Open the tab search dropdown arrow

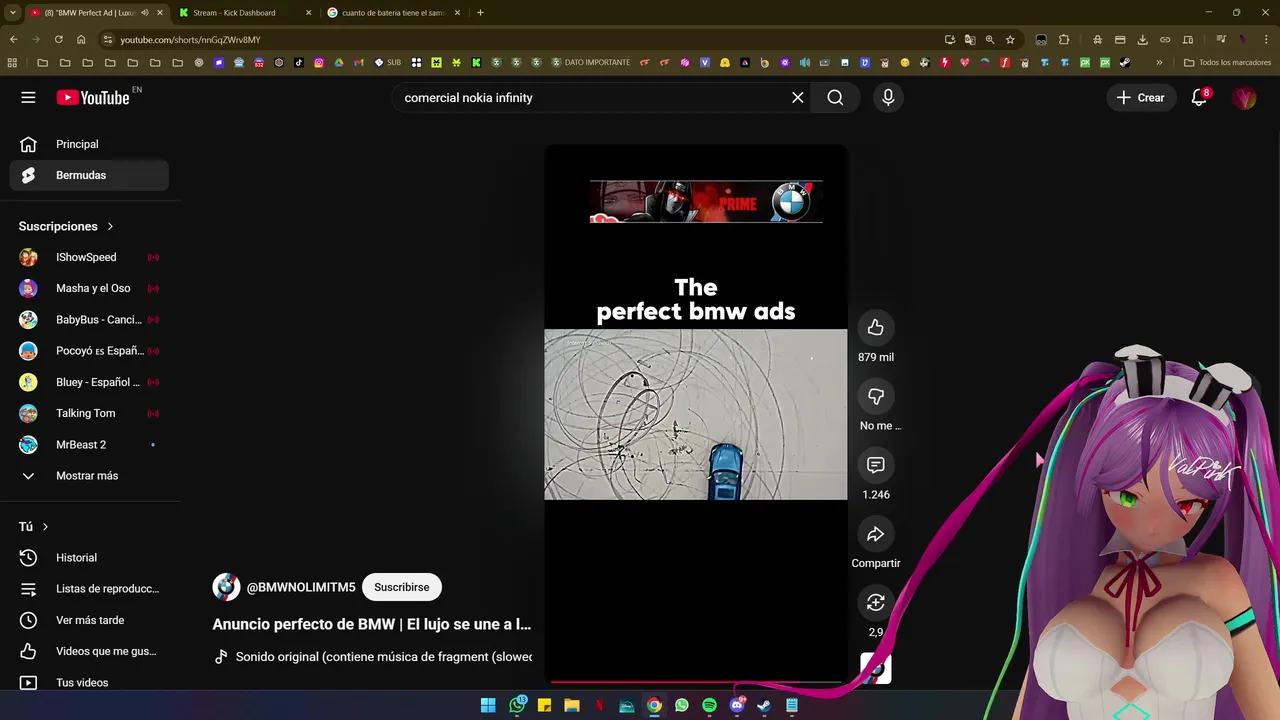click(12, 13)
